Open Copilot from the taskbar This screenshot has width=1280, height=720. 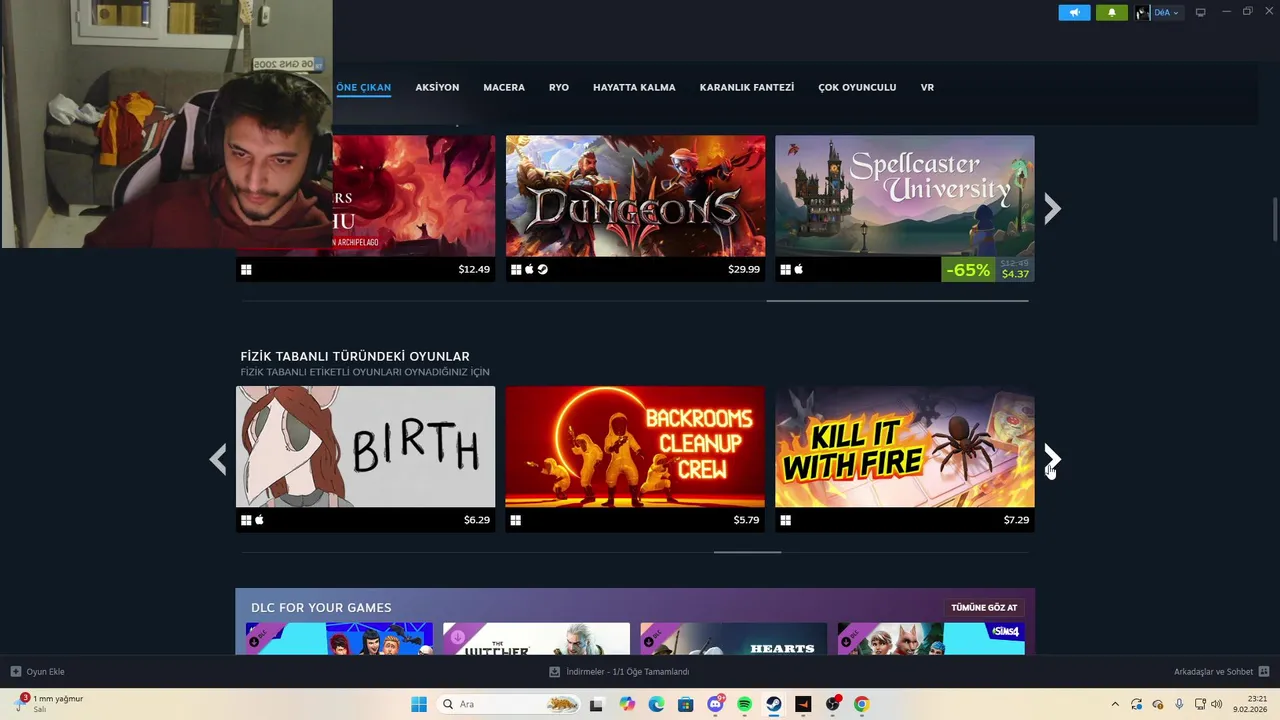coord(627,704)
